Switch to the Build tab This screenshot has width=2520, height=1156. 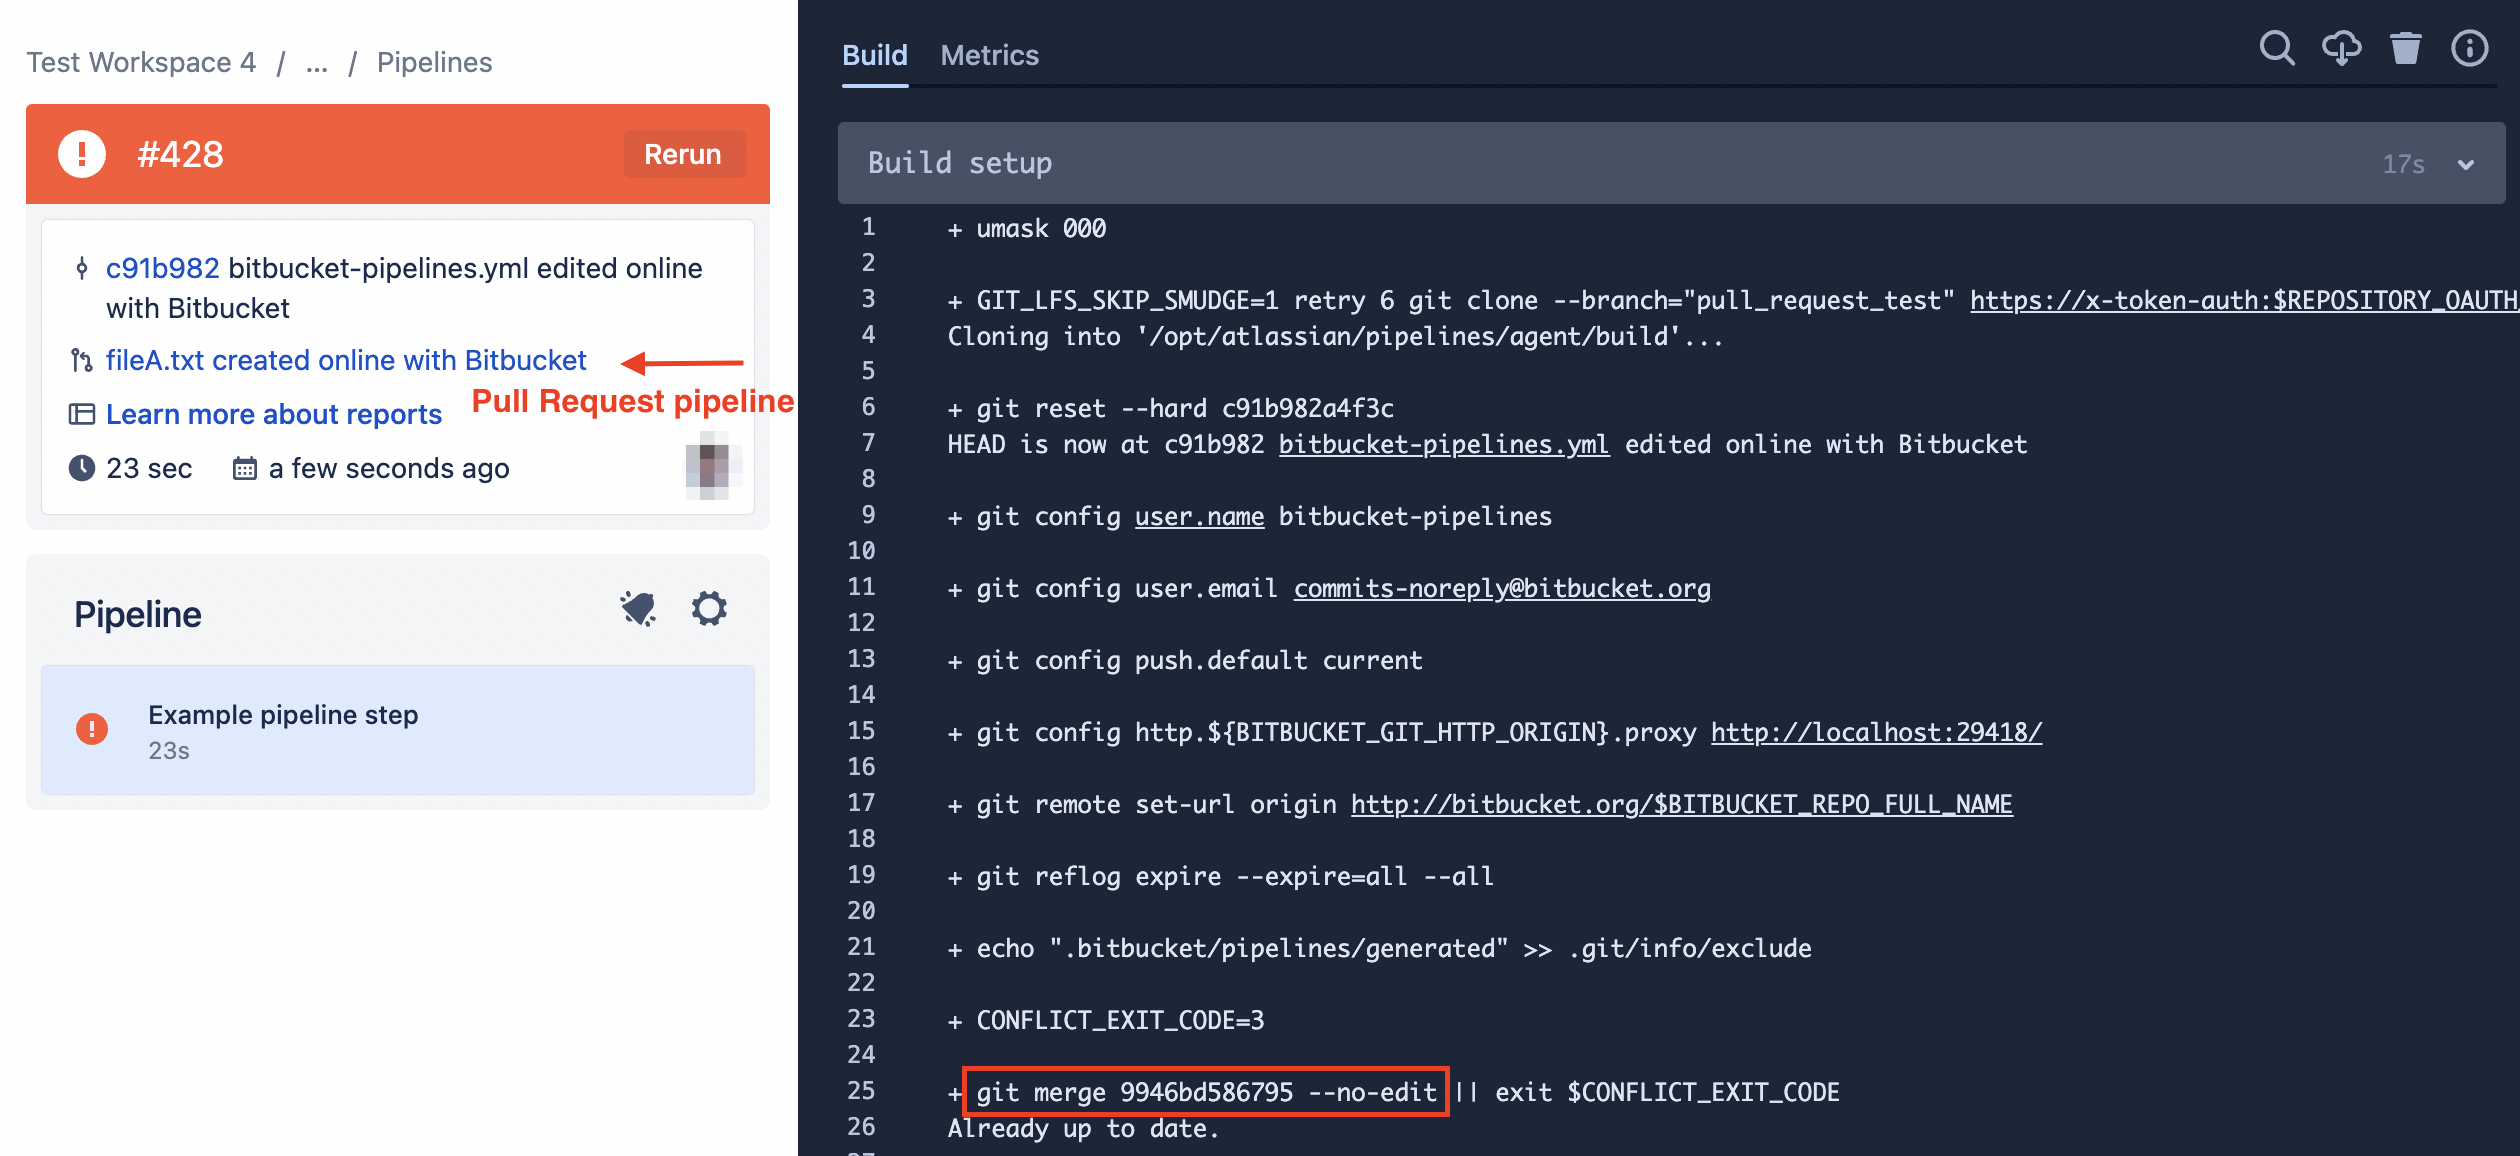874,55
